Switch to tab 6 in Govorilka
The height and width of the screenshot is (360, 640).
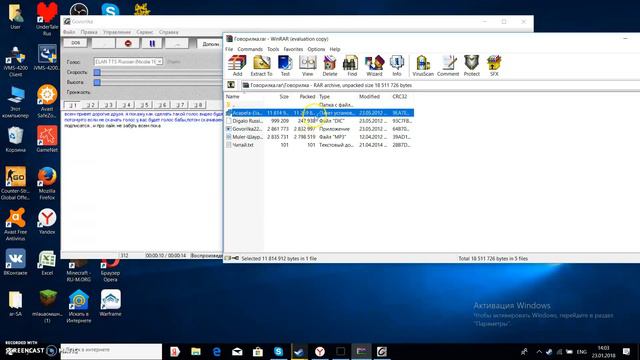pos(162,105)
